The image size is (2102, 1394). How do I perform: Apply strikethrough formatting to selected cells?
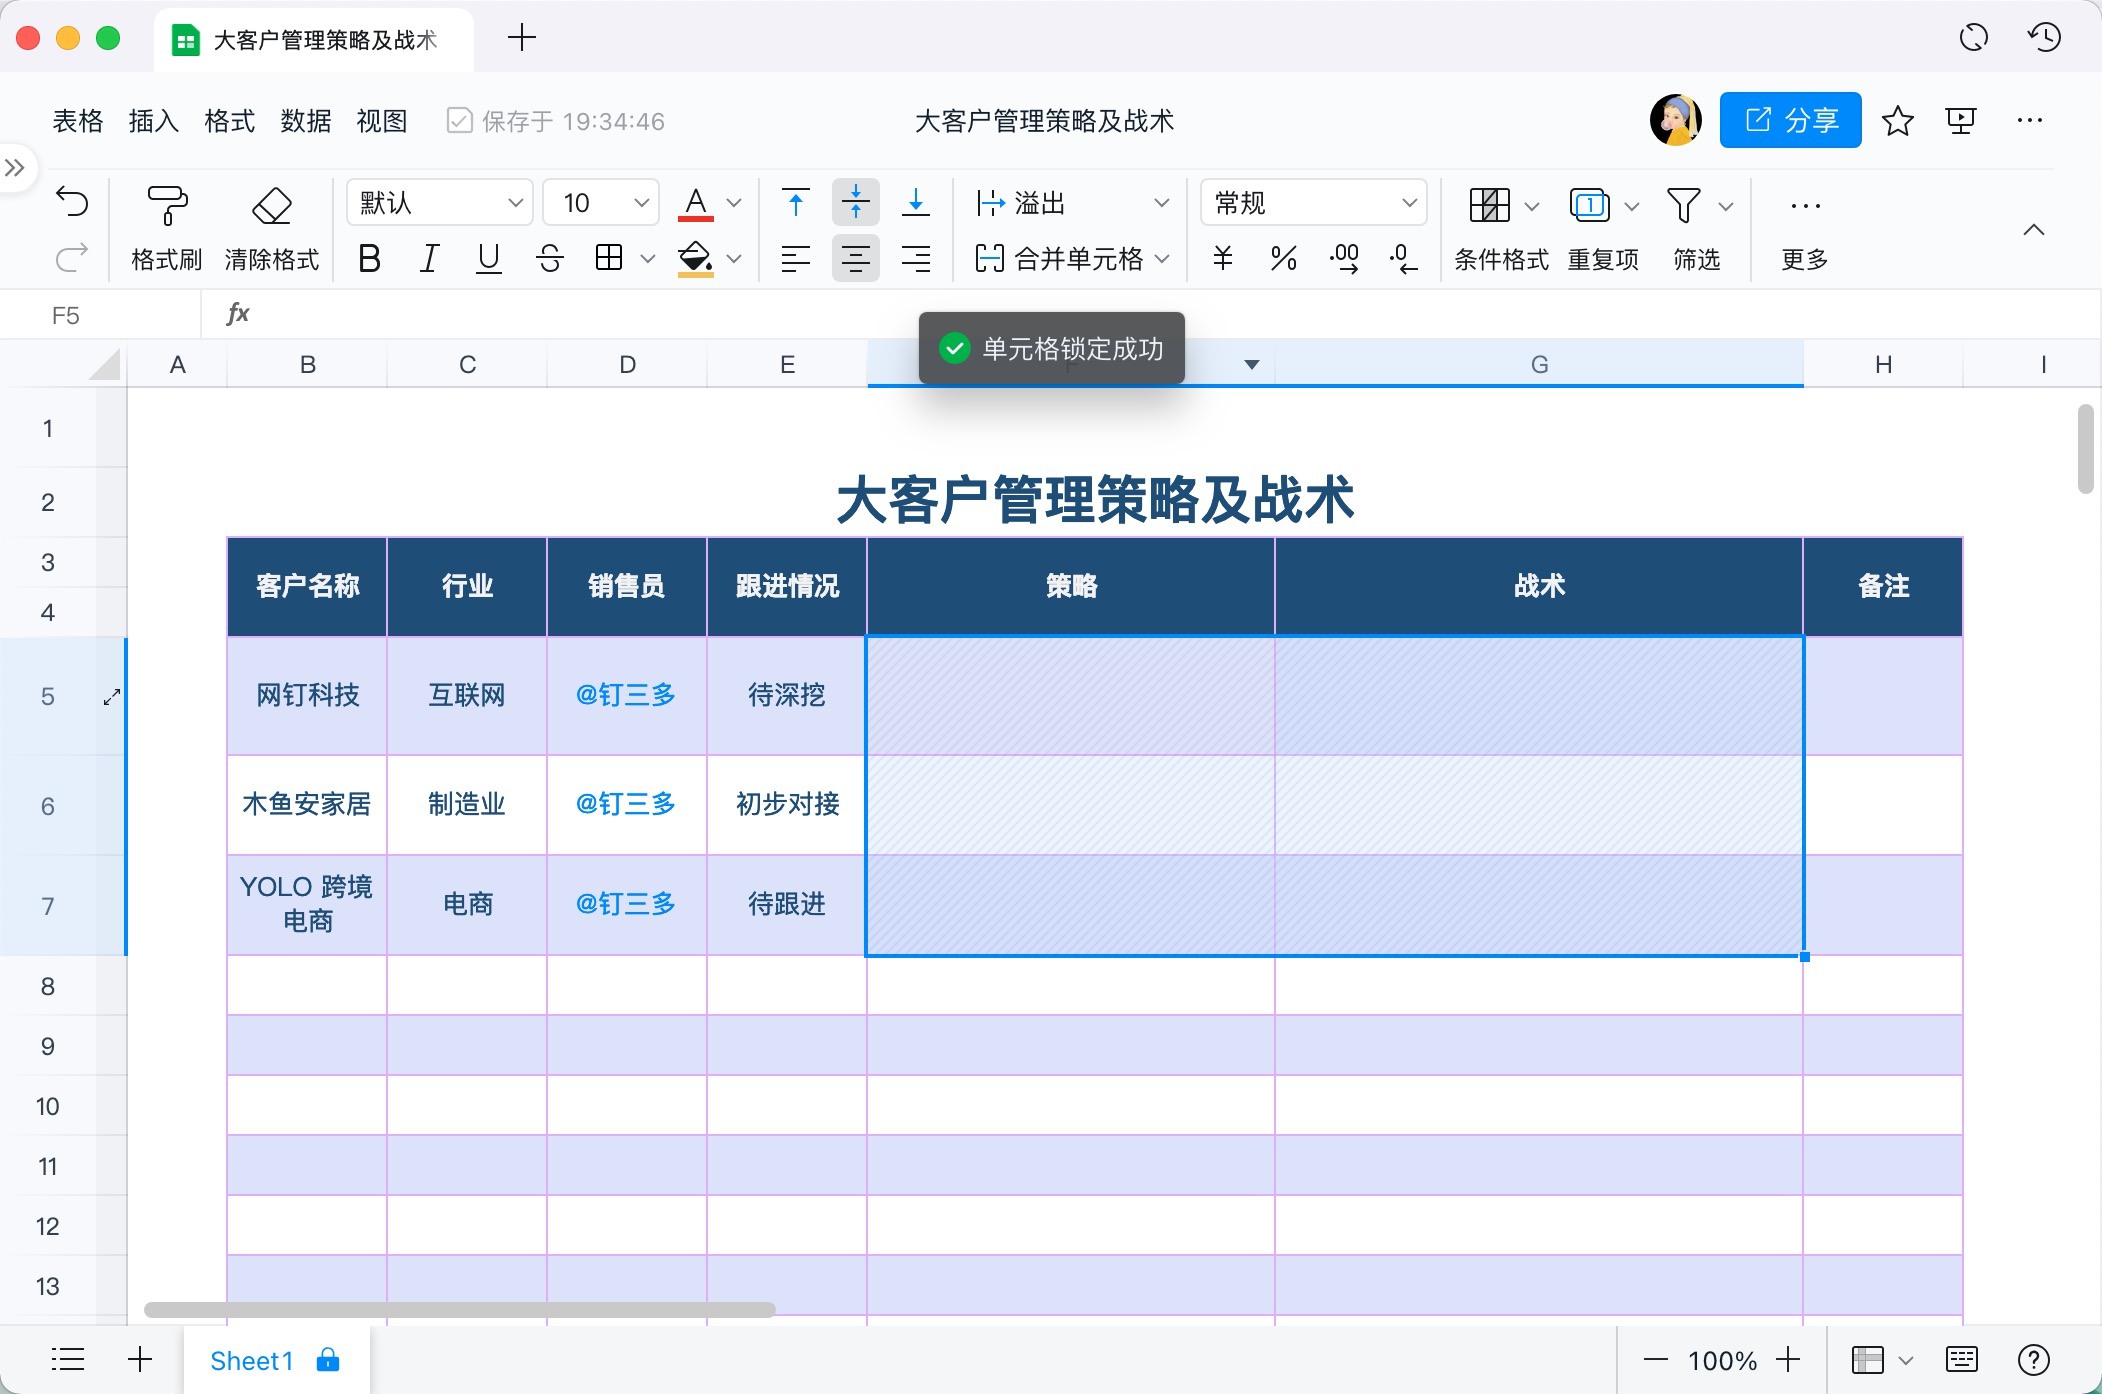548,259
